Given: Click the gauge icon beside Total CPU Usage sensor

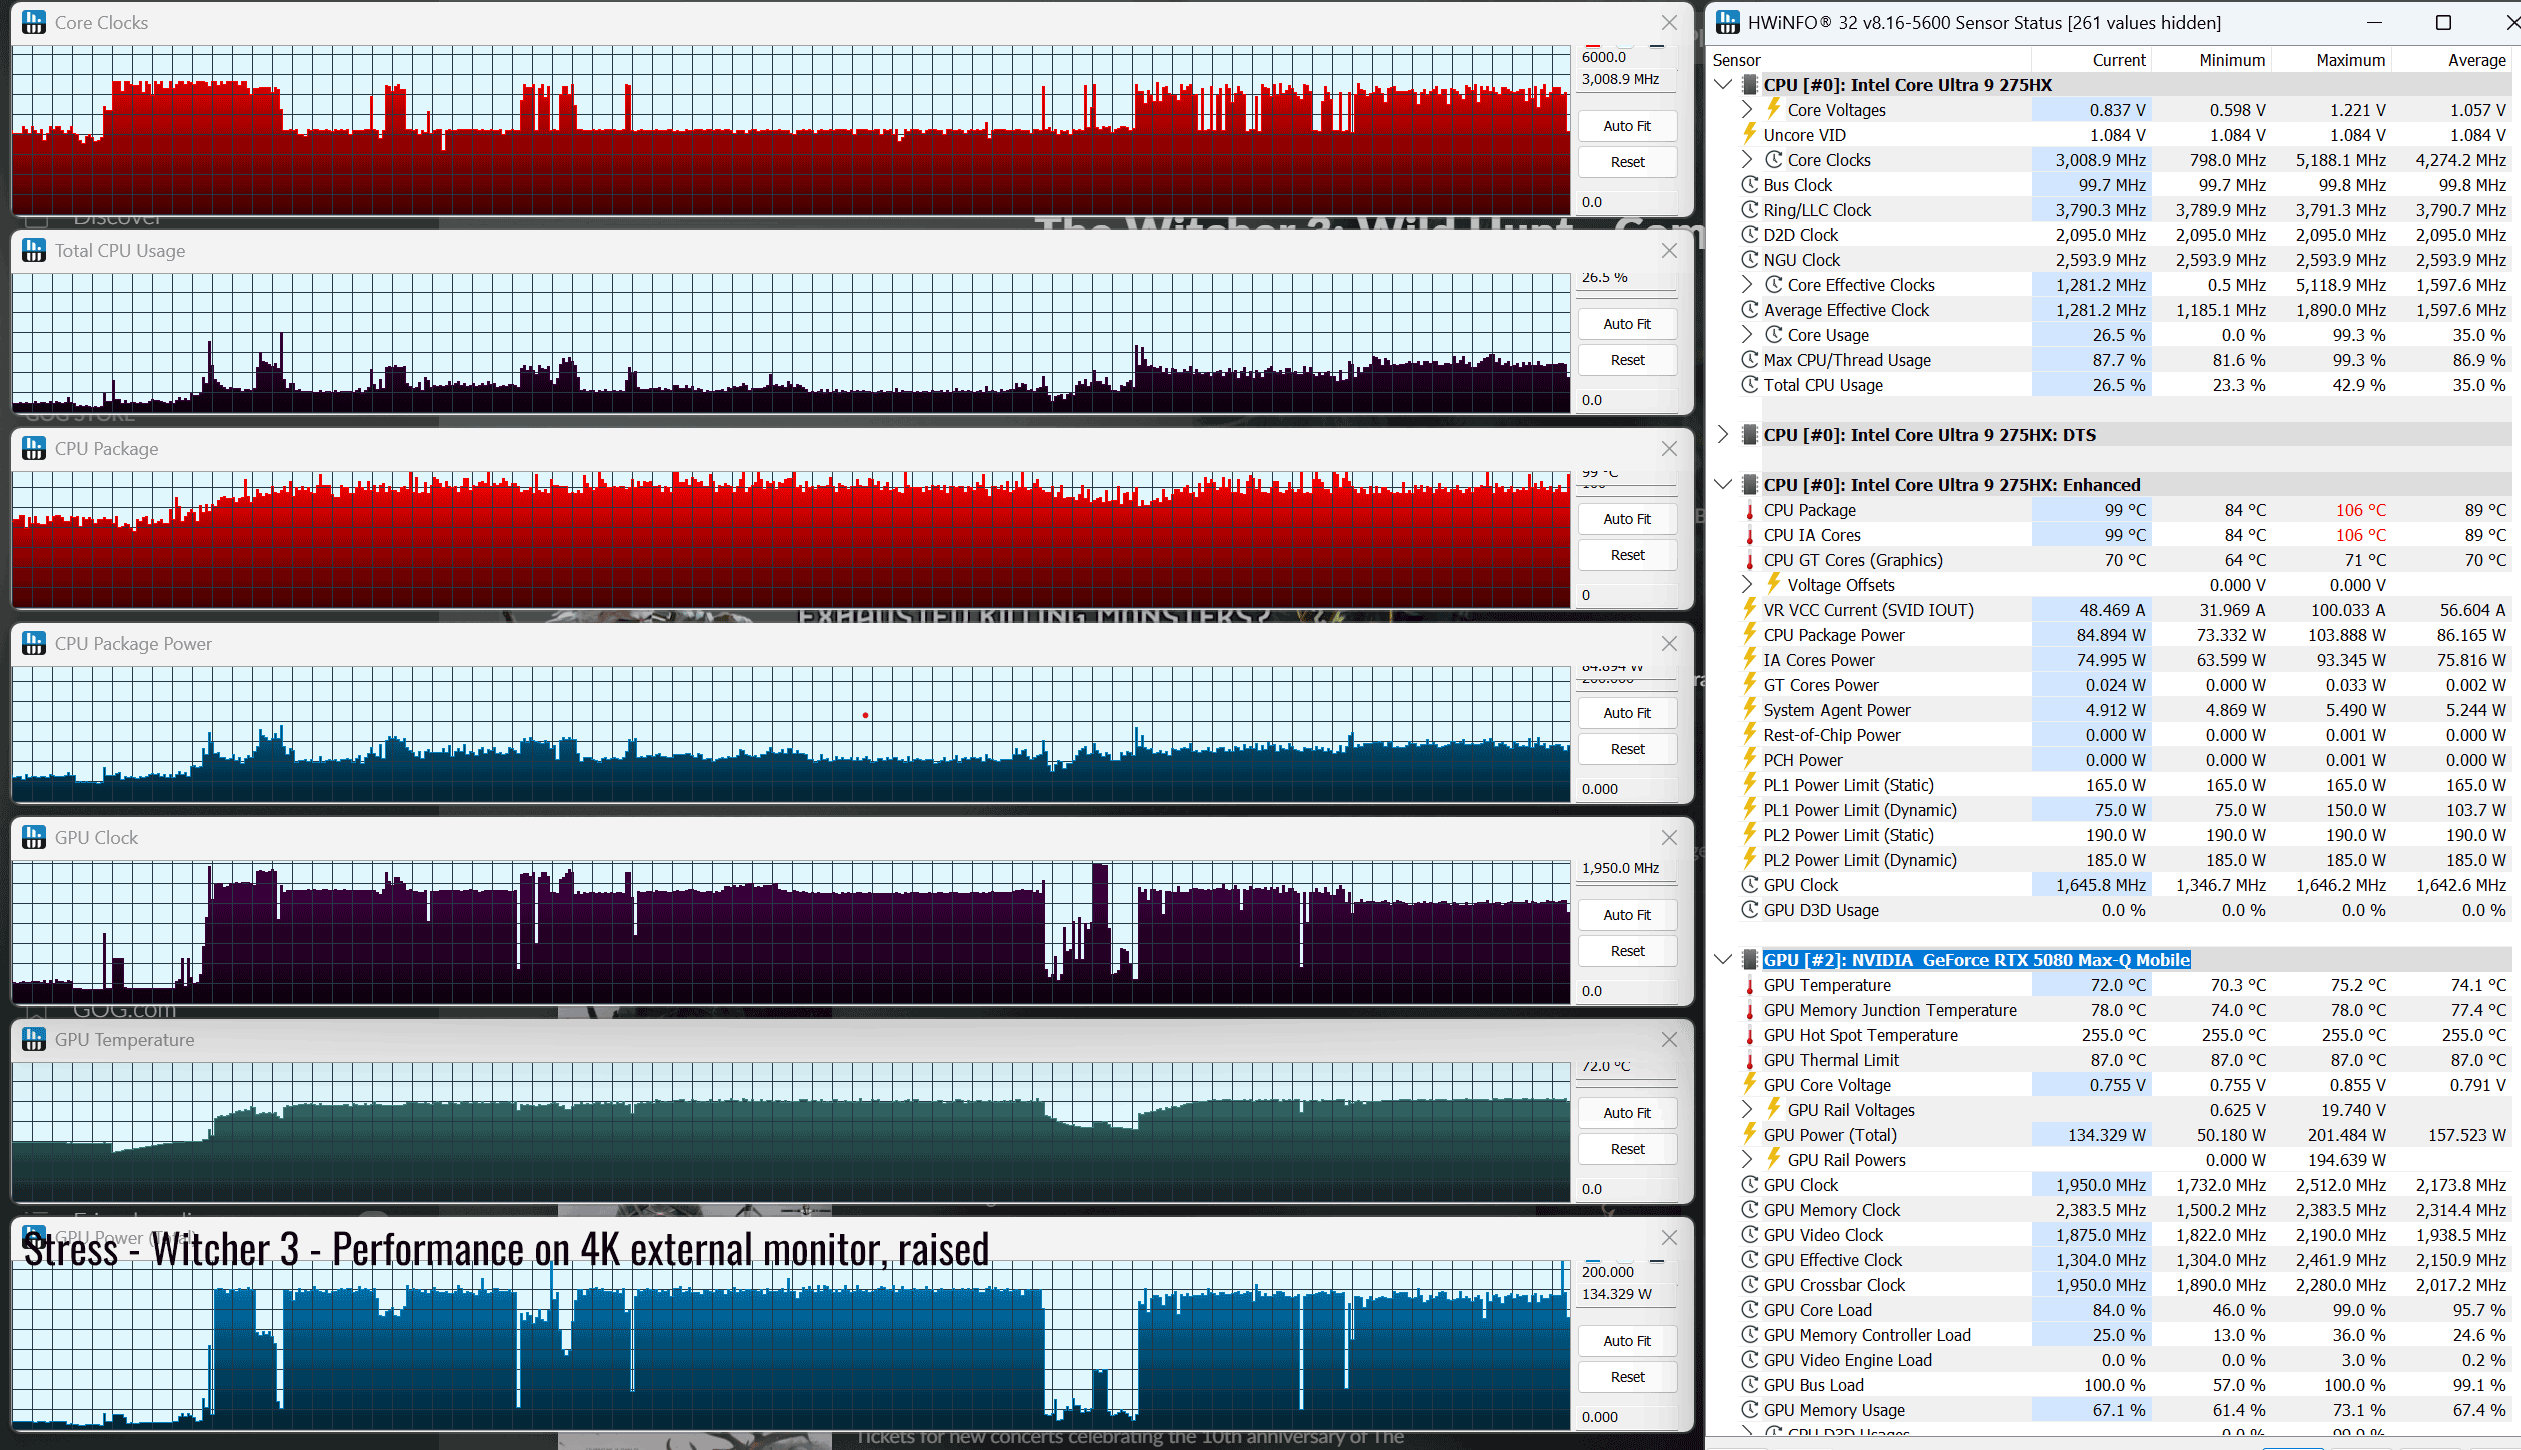Looking at the screenshot, I should [x=1750, y=385].
